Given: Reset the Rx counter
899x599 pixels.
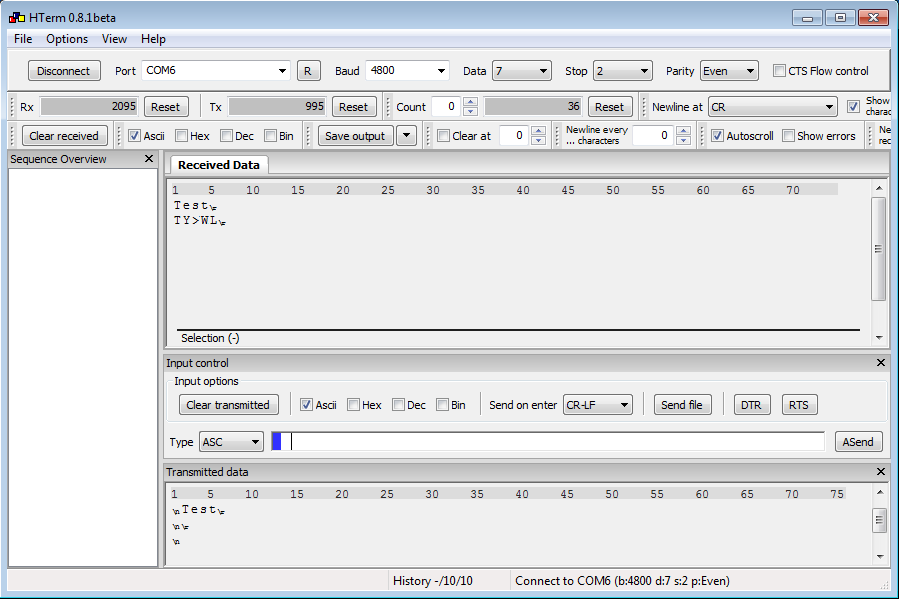Looking at the screenshot, I should pos(165,107).
